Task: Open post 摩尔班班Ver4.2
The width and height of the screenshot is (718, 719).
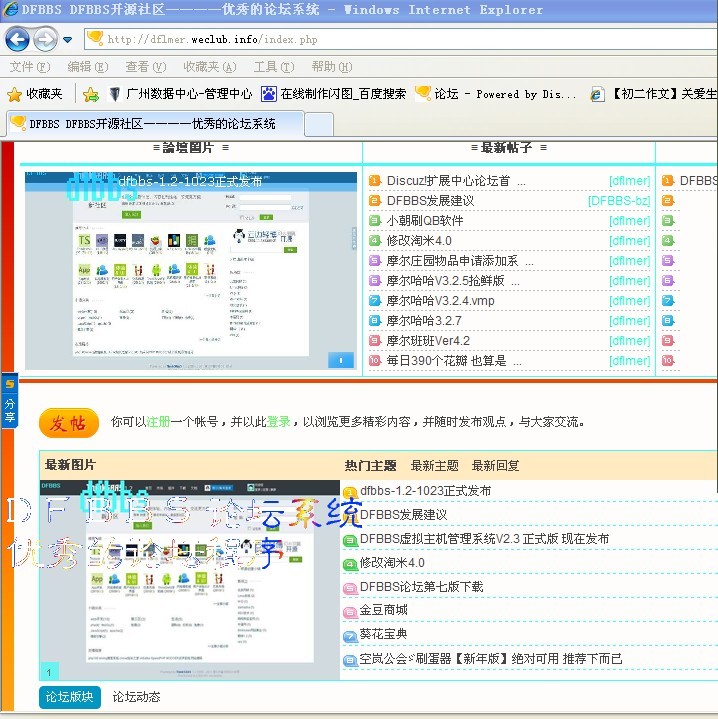Action: click(x=428, y=341)
